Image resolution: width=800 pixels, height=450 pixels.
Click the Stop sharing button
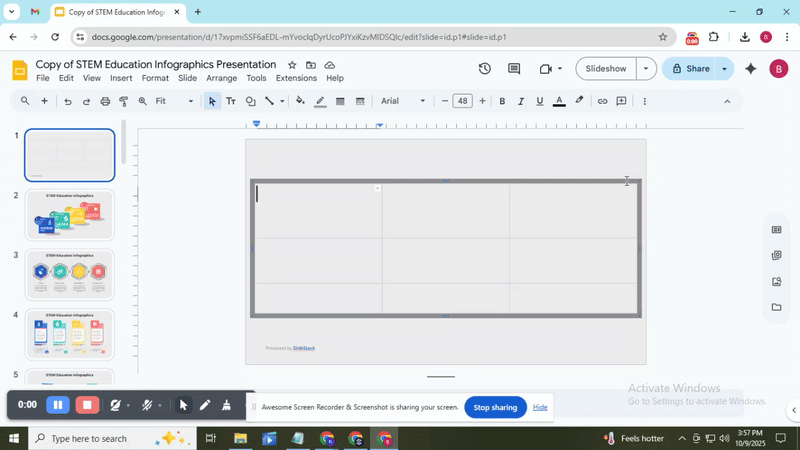point(495,407)
